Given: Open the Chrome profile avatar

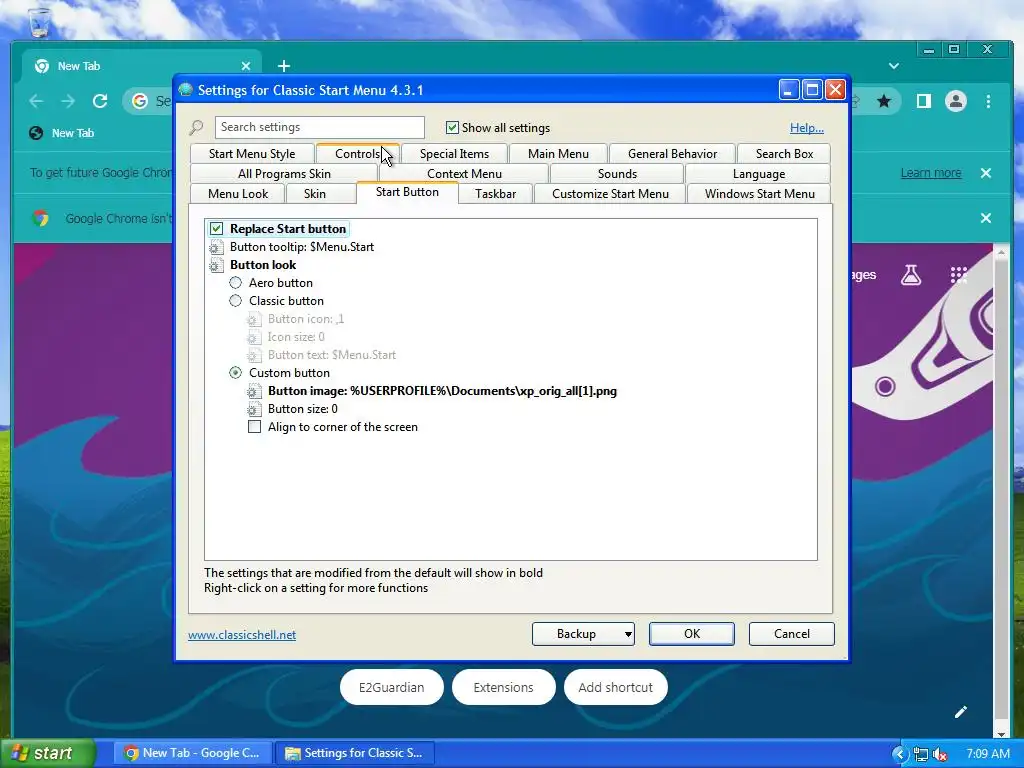Looking at the screenshot, I should pyautogui.click(x=955, y=101).
